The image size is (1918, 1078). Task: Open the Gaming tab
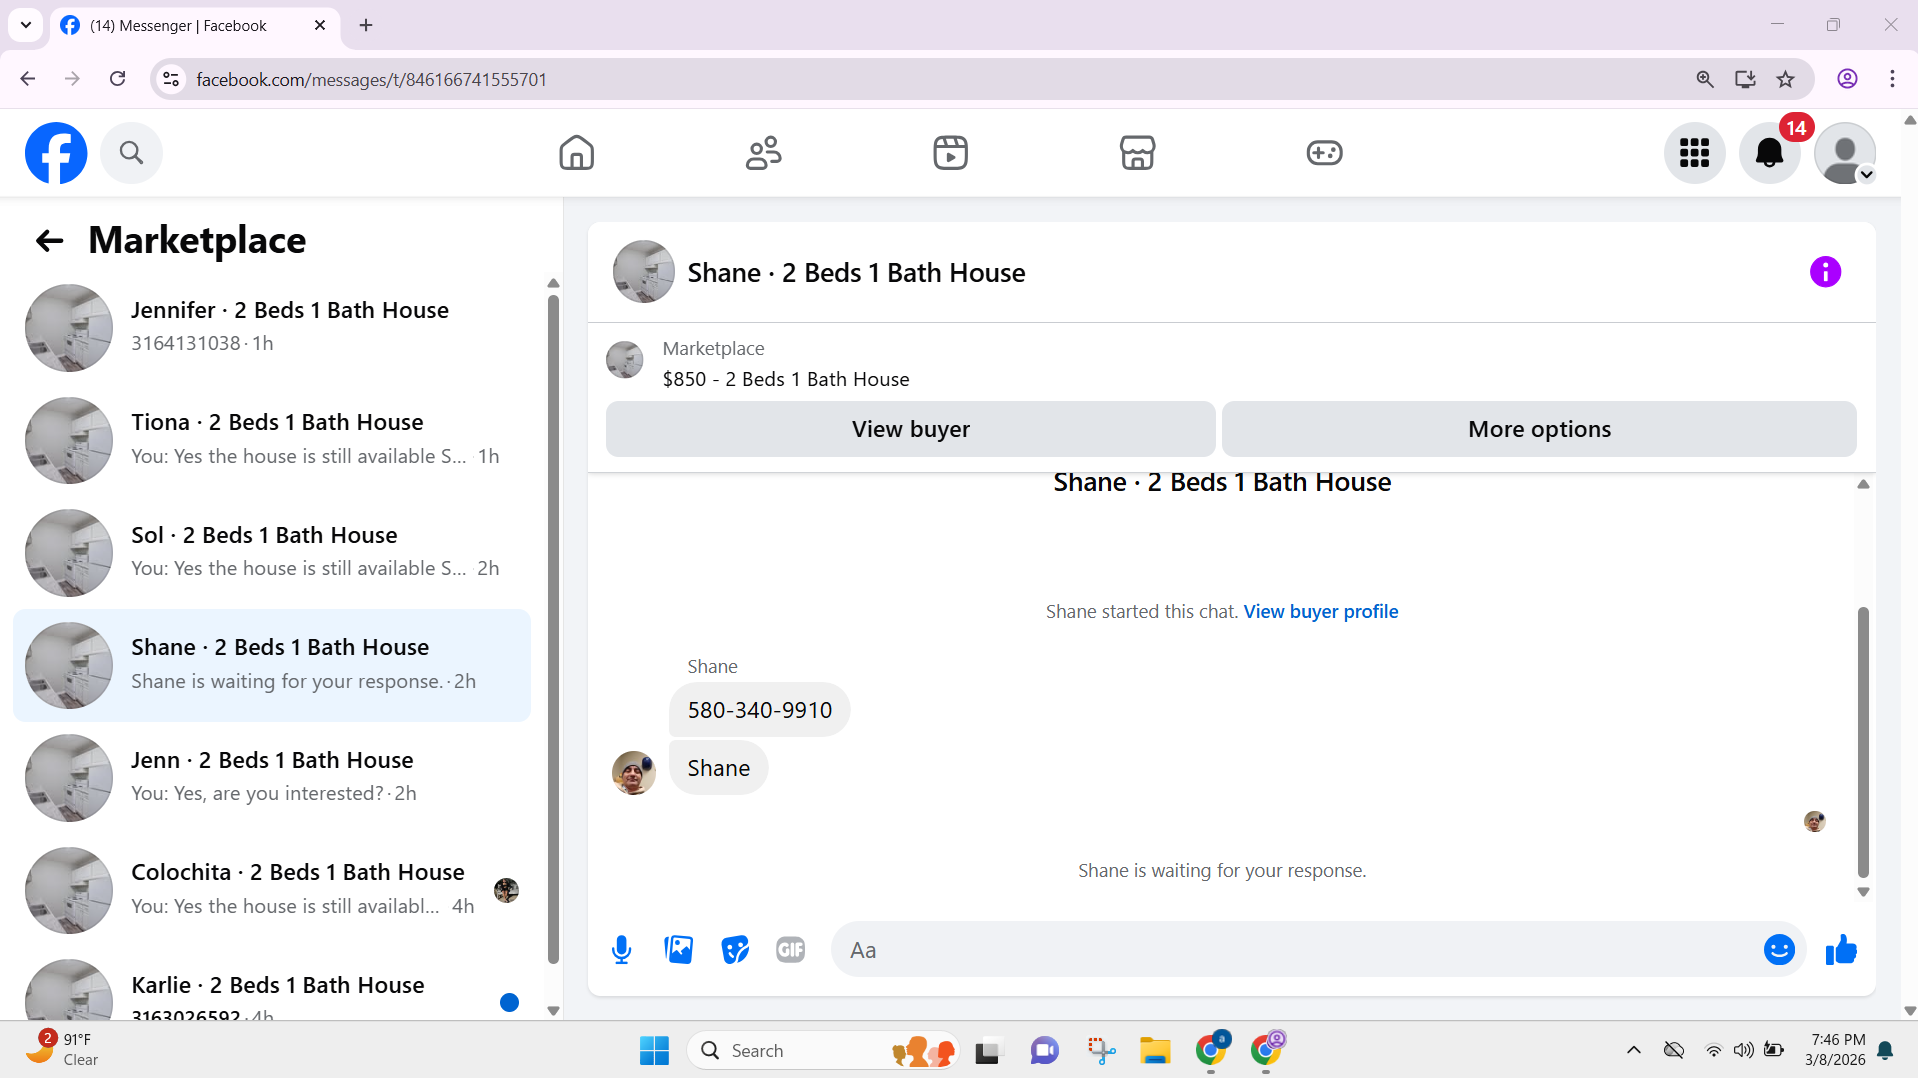click(x=1324, y=153)
